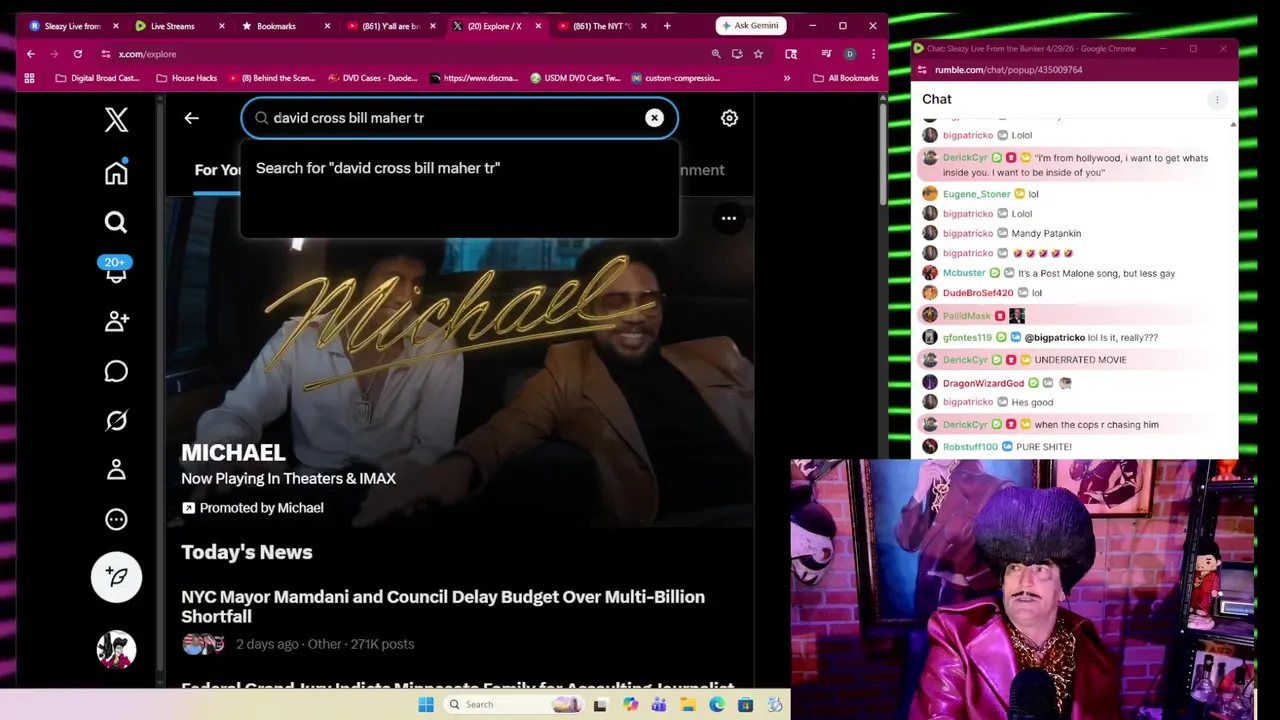Open Windows Start button
The width and height of the screenshot is (1280, 720).
pyautogui.click(x=426, y=705)
